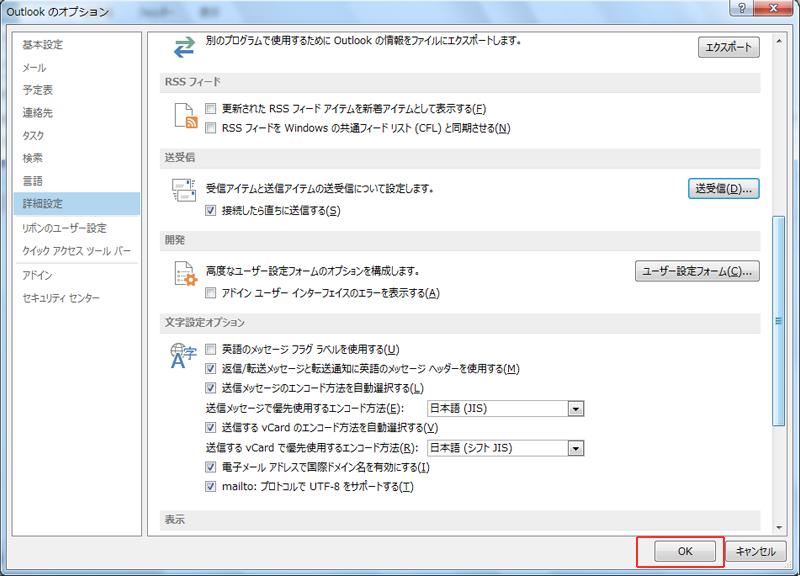Toggle 送信する vCard のエンコード方法を自動選択する
Screen dimensions: 800x576
click(x=210, y=428)
